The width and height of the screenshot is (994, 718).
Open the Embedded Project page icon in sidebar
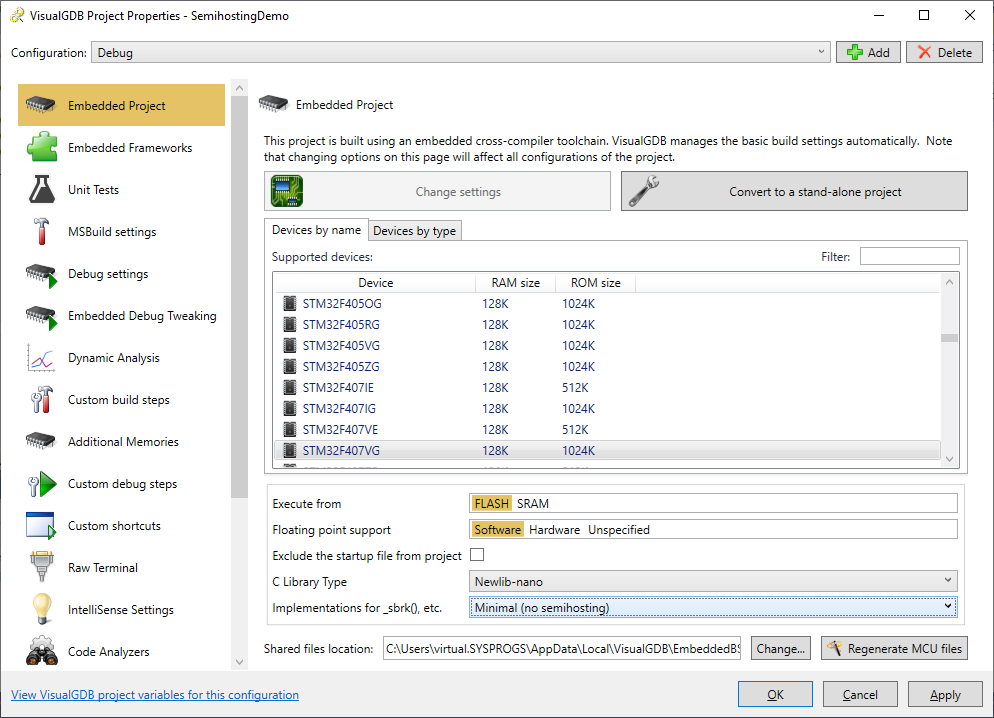pyautogui.click(x=41, y=105)
